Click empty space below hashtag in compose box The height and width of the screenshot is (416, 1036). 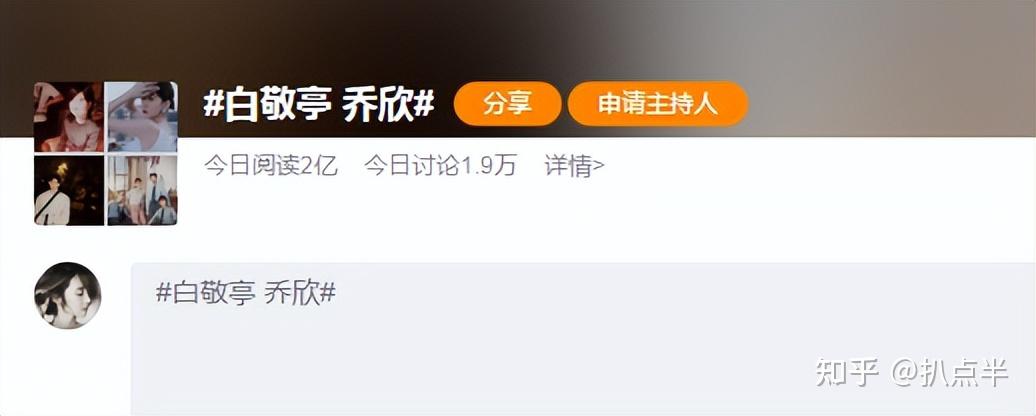tap(462, 363)
